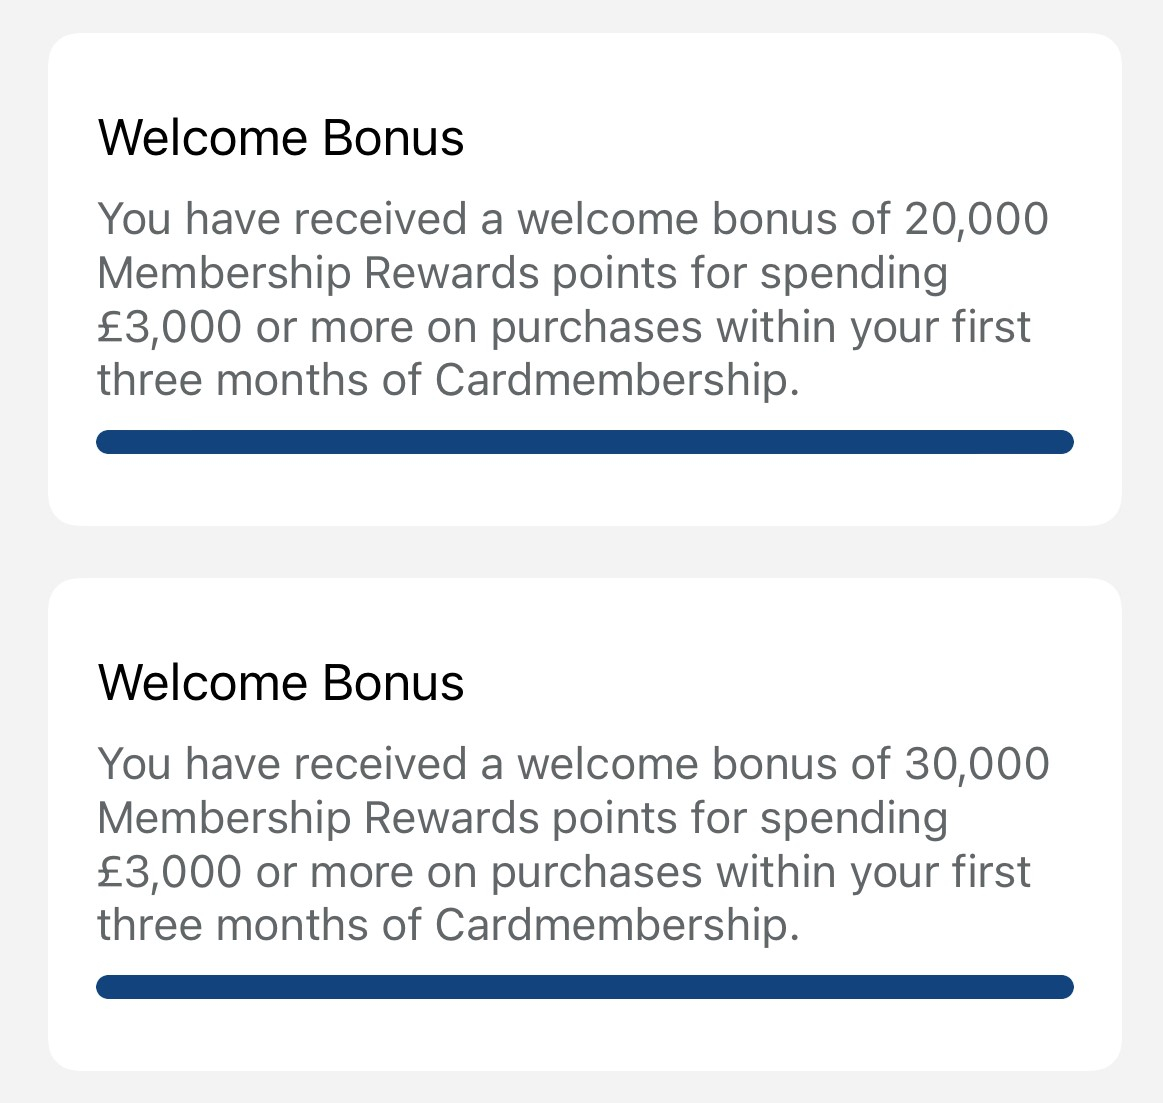The width and height of the screenshot is (1163, 1103).
Task: Click 'purchases' in the top card description
Action: pos(596,329)
